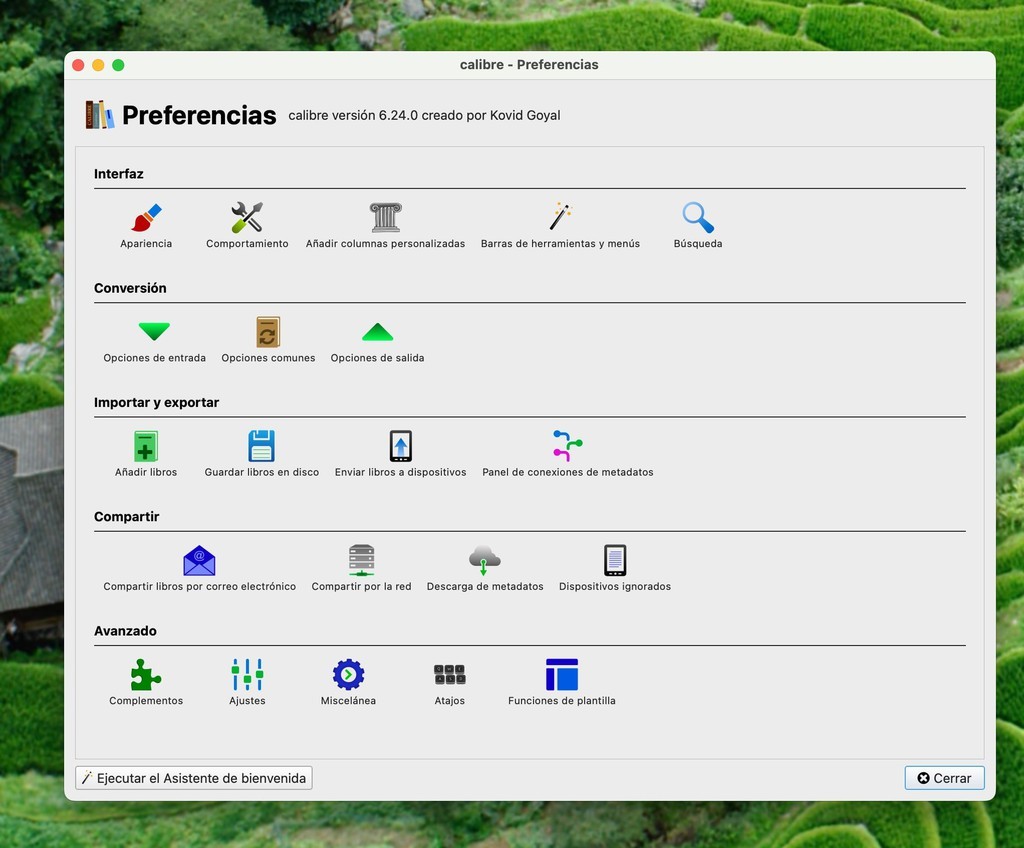
Task: Click the Preferencias title text
Action: [199, 115]
